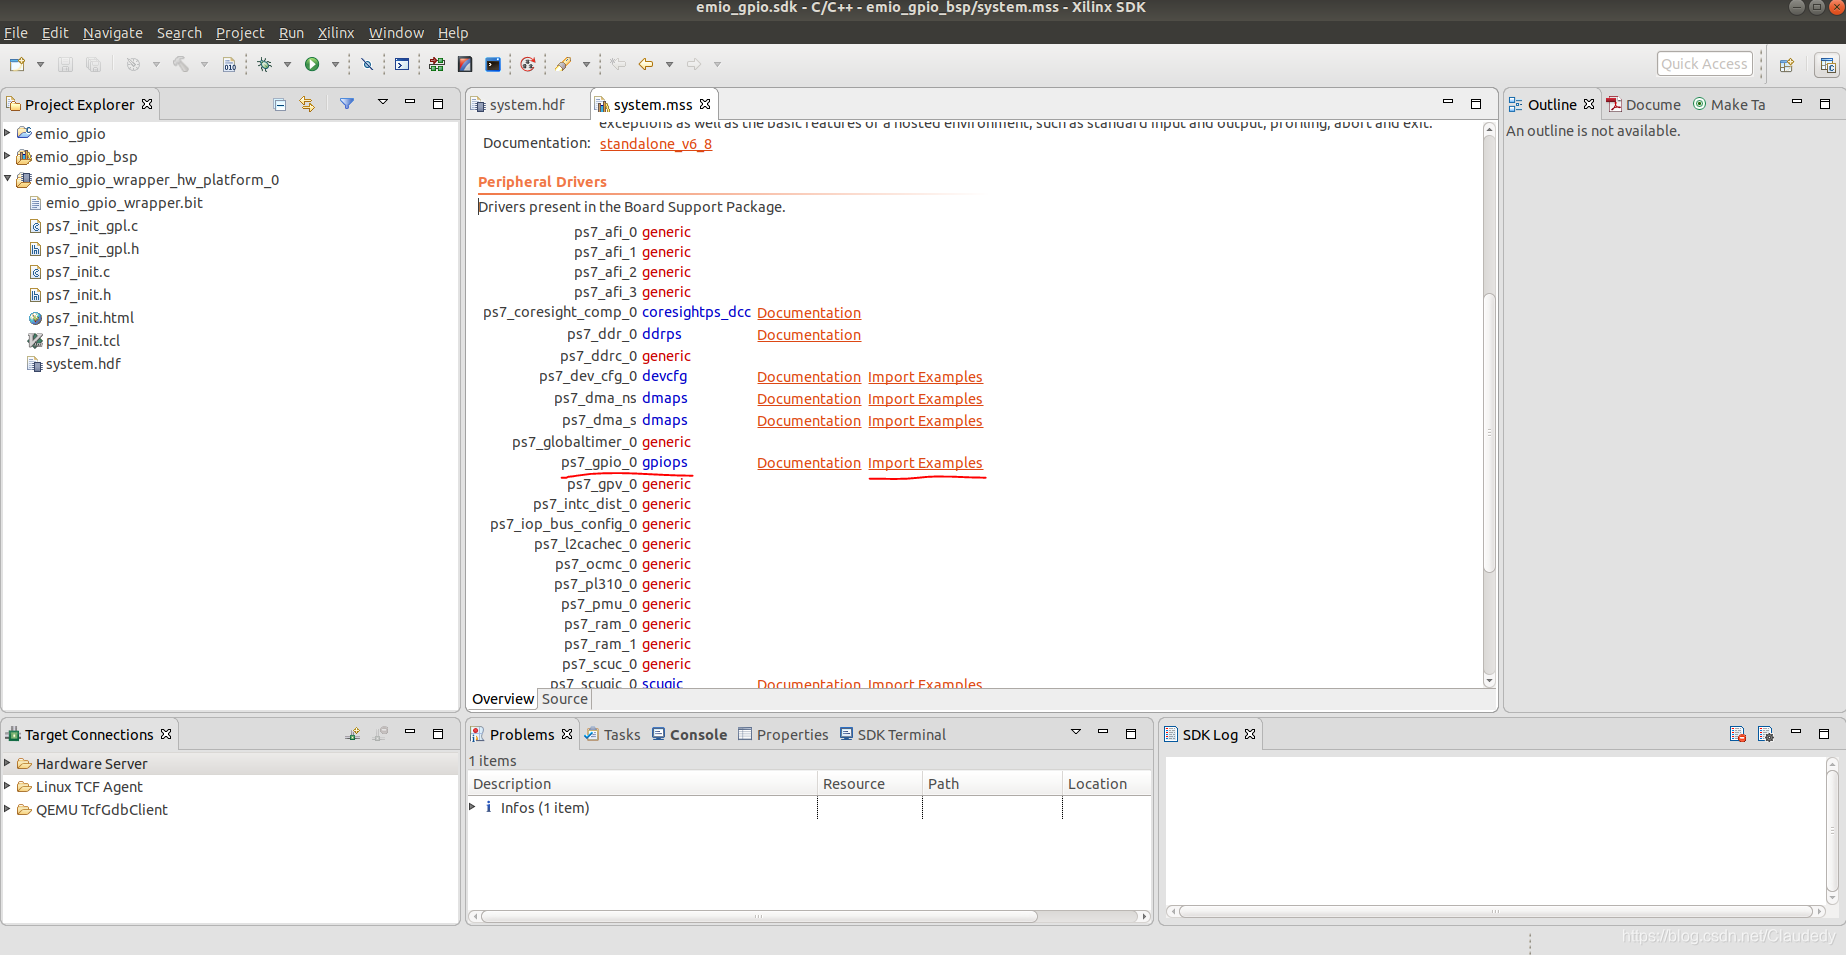Click Import Examples for ps7_gpio_0
The height and width of the screenshot is (955, 1846).
(x=925, y=463)
